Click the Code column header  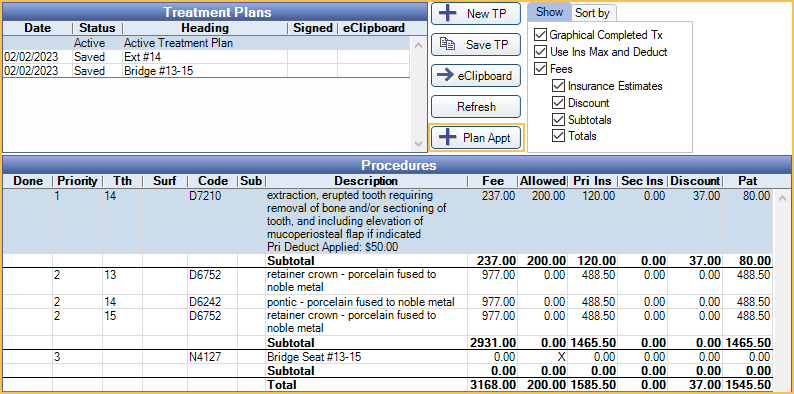213,181
